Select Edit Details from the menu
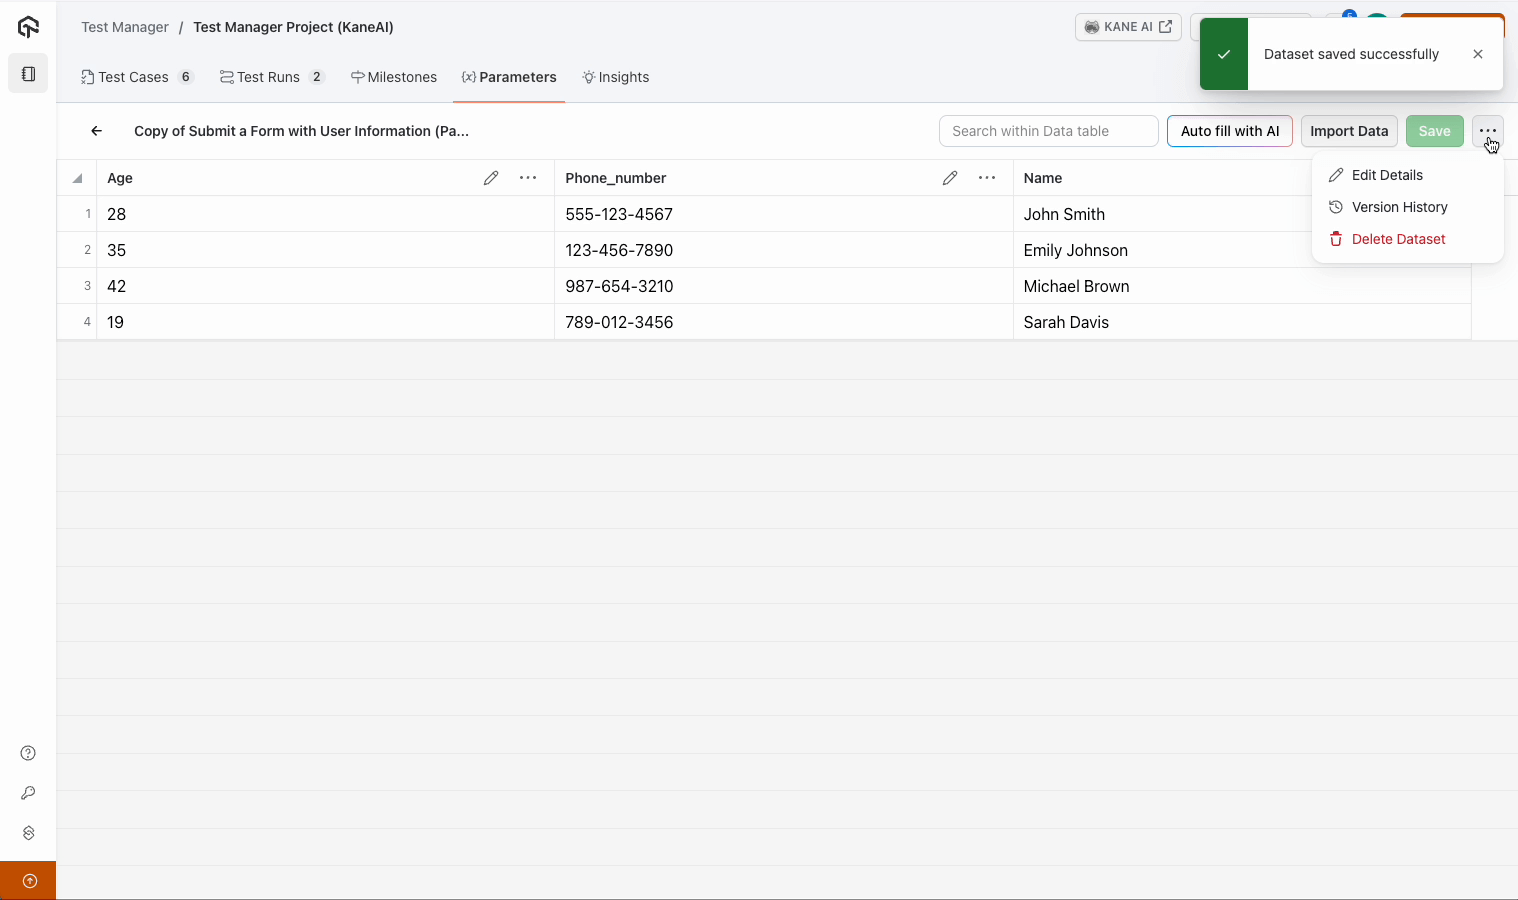The image size is (1518, 900). pyautogui.click(x=1386, y=175)
